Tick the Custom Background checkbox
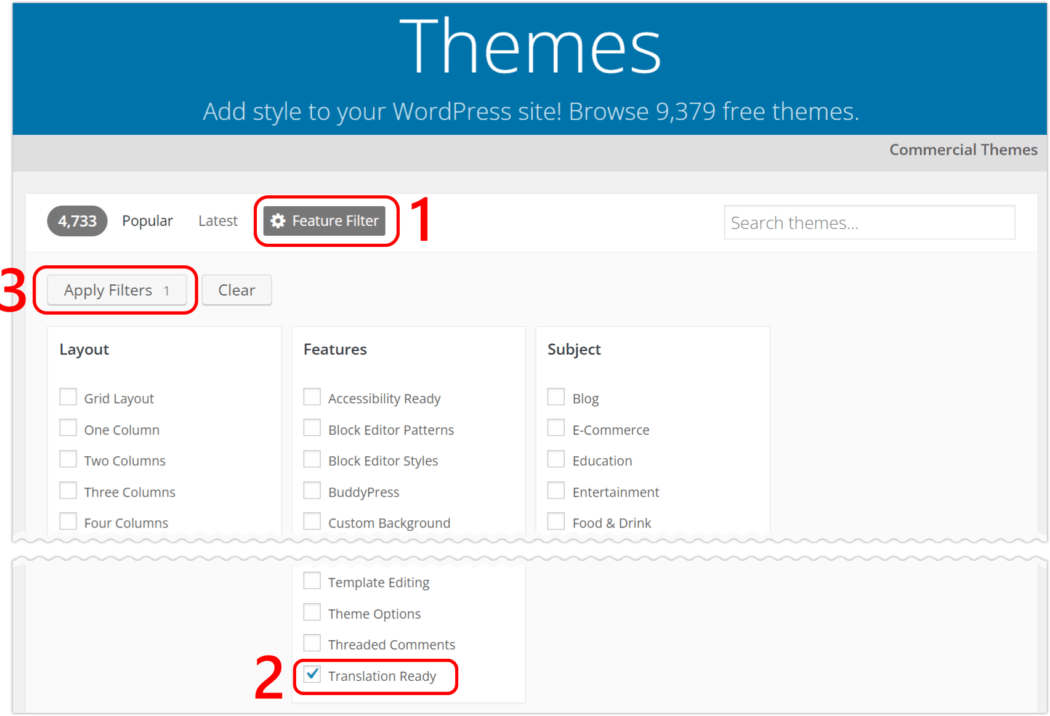Image resolution: width=1050 pixels, height=716 pixels. point(312,521)
